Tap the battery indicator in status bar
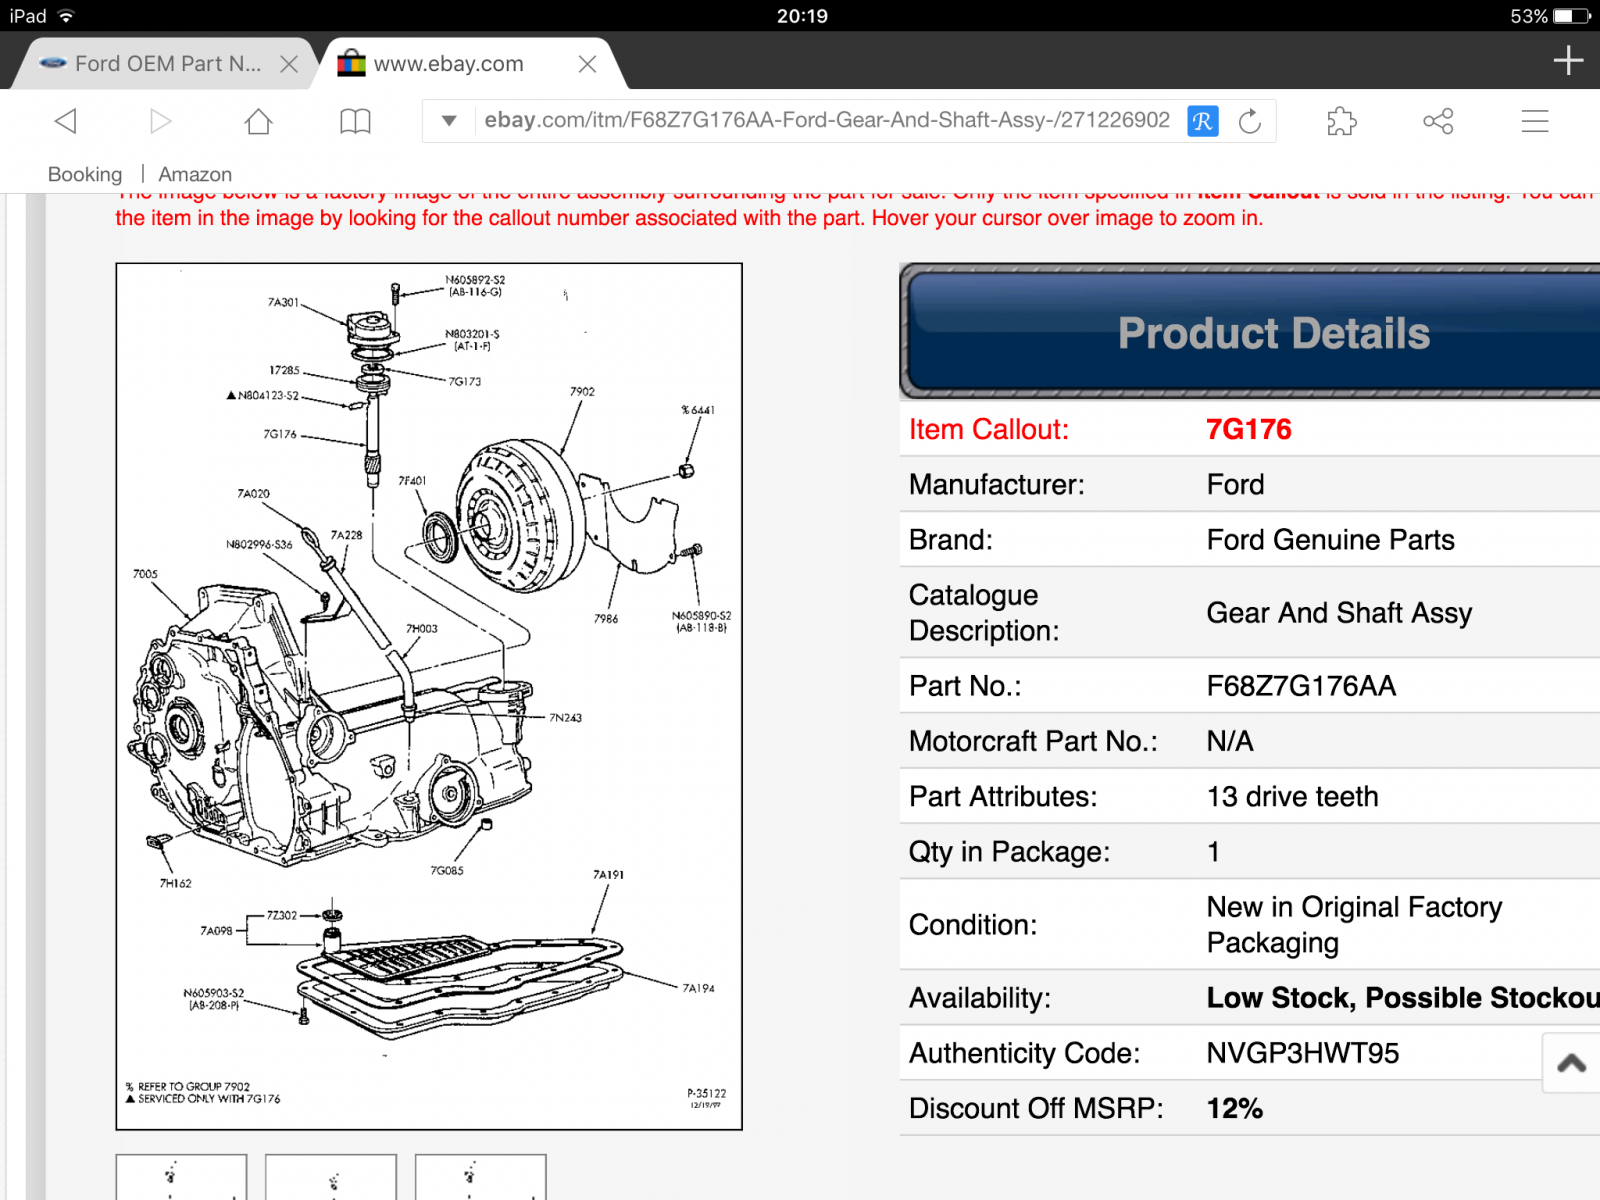 pos(1572,16)
